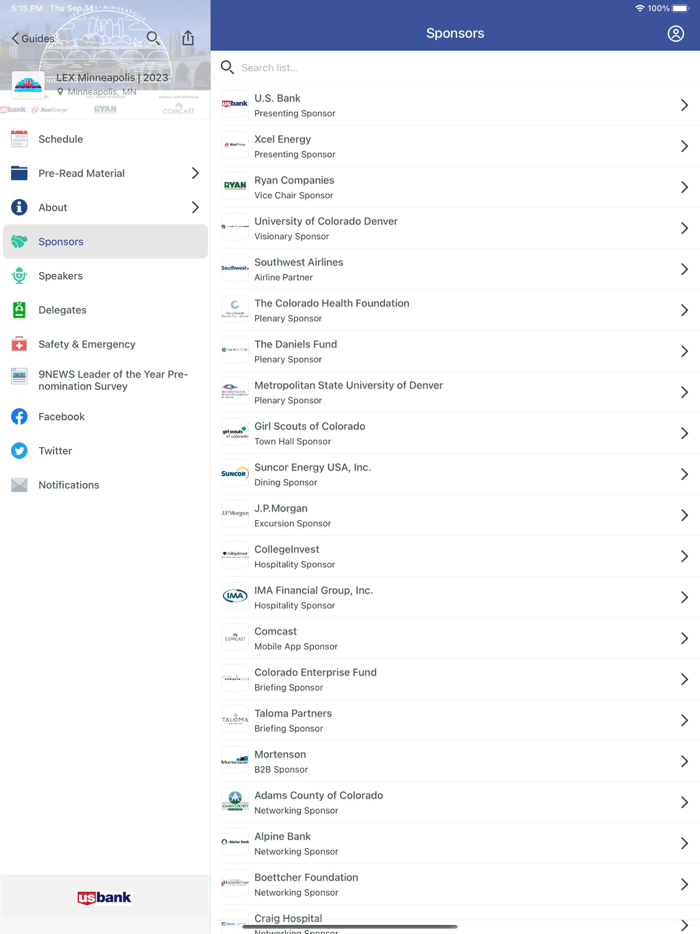Open the Twitter link
Viewport: 700px width, 934px height.
point(105,450)
